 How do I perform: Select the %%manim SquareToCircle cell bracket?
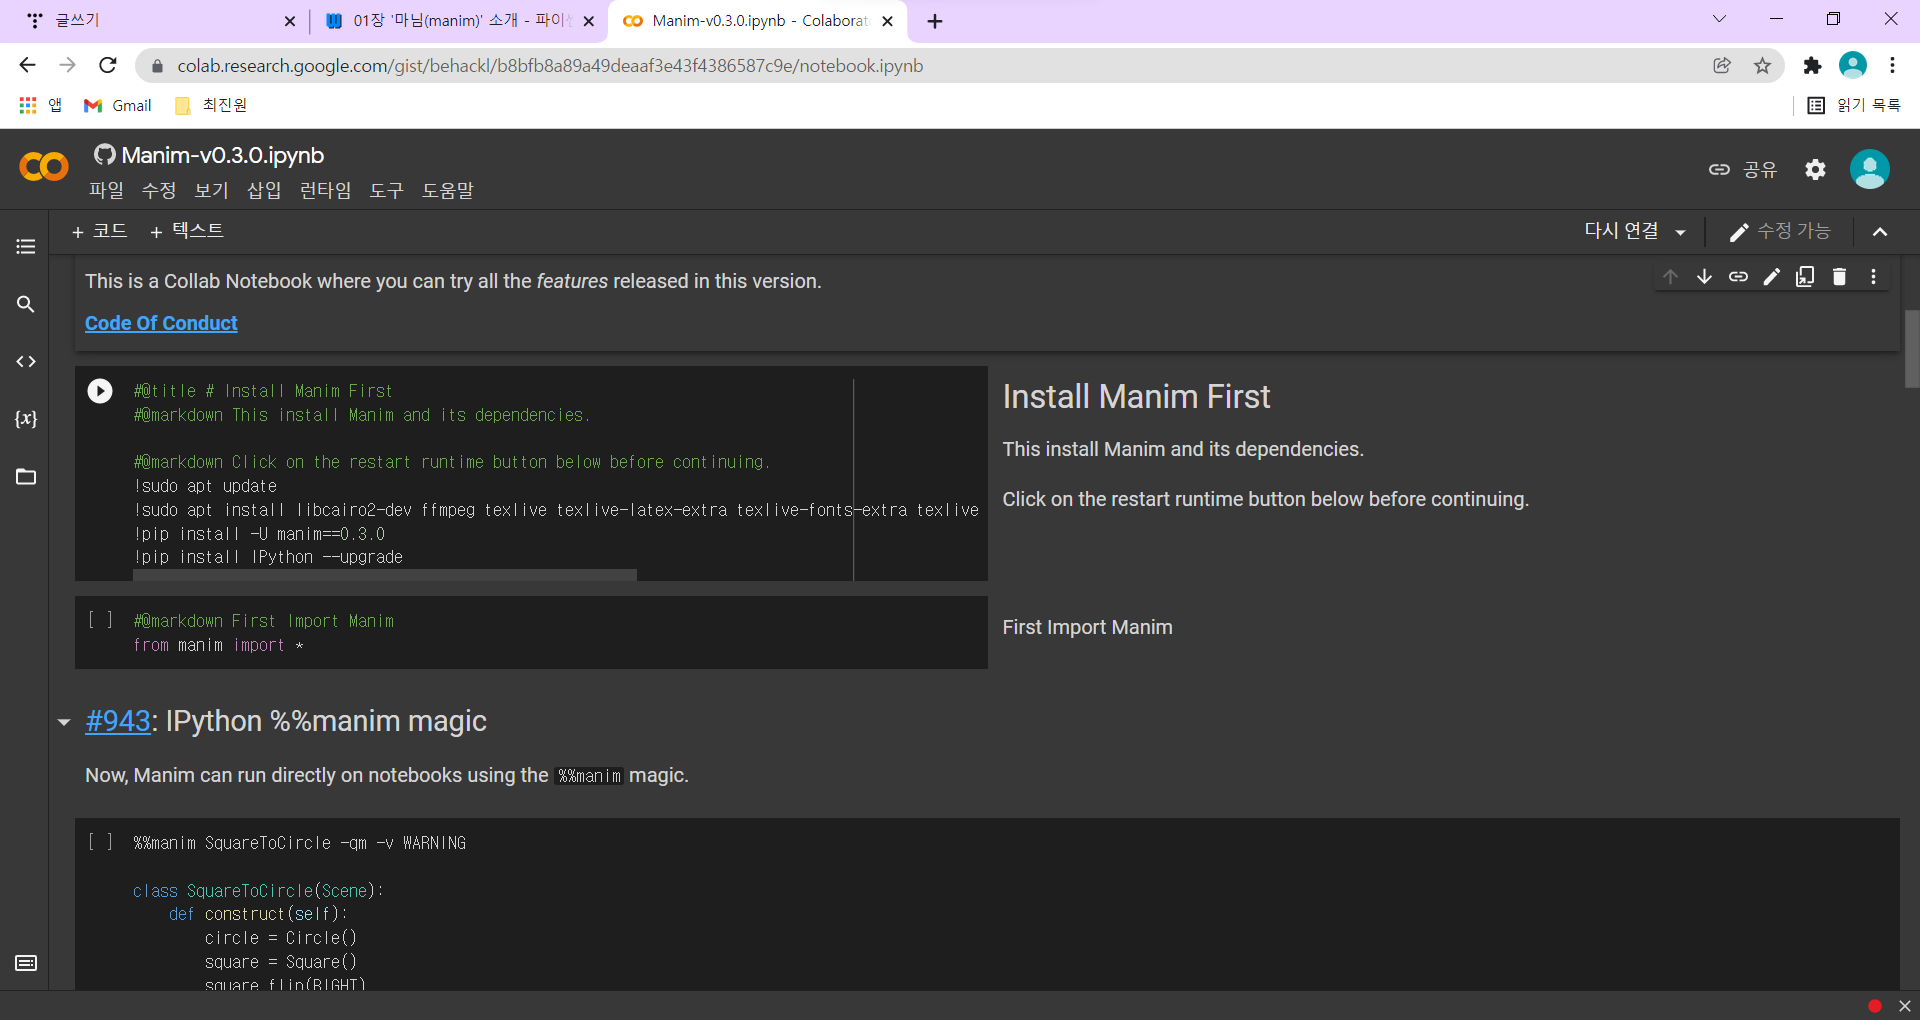click(100, 842)
